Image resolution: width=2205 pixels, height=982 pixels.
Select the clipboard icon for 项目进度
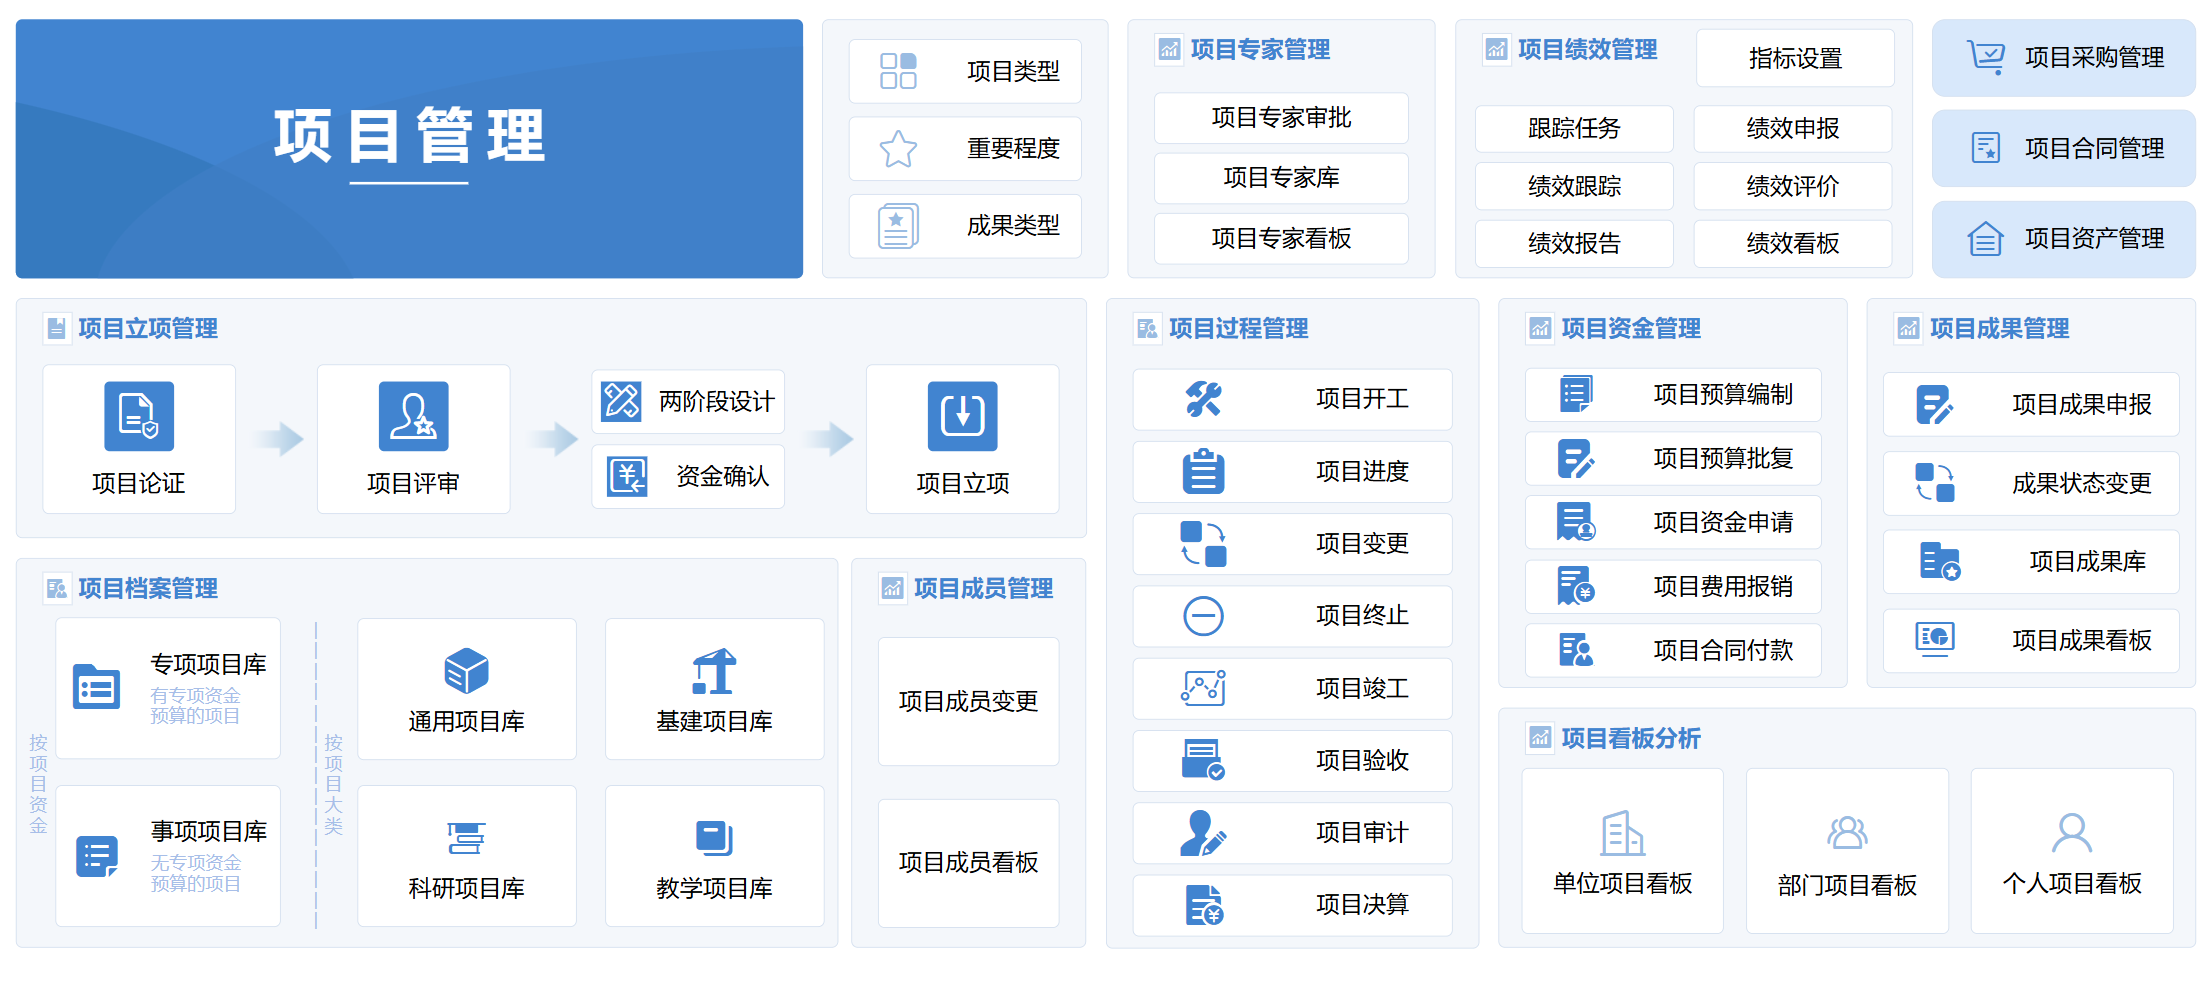point(1205,471)
